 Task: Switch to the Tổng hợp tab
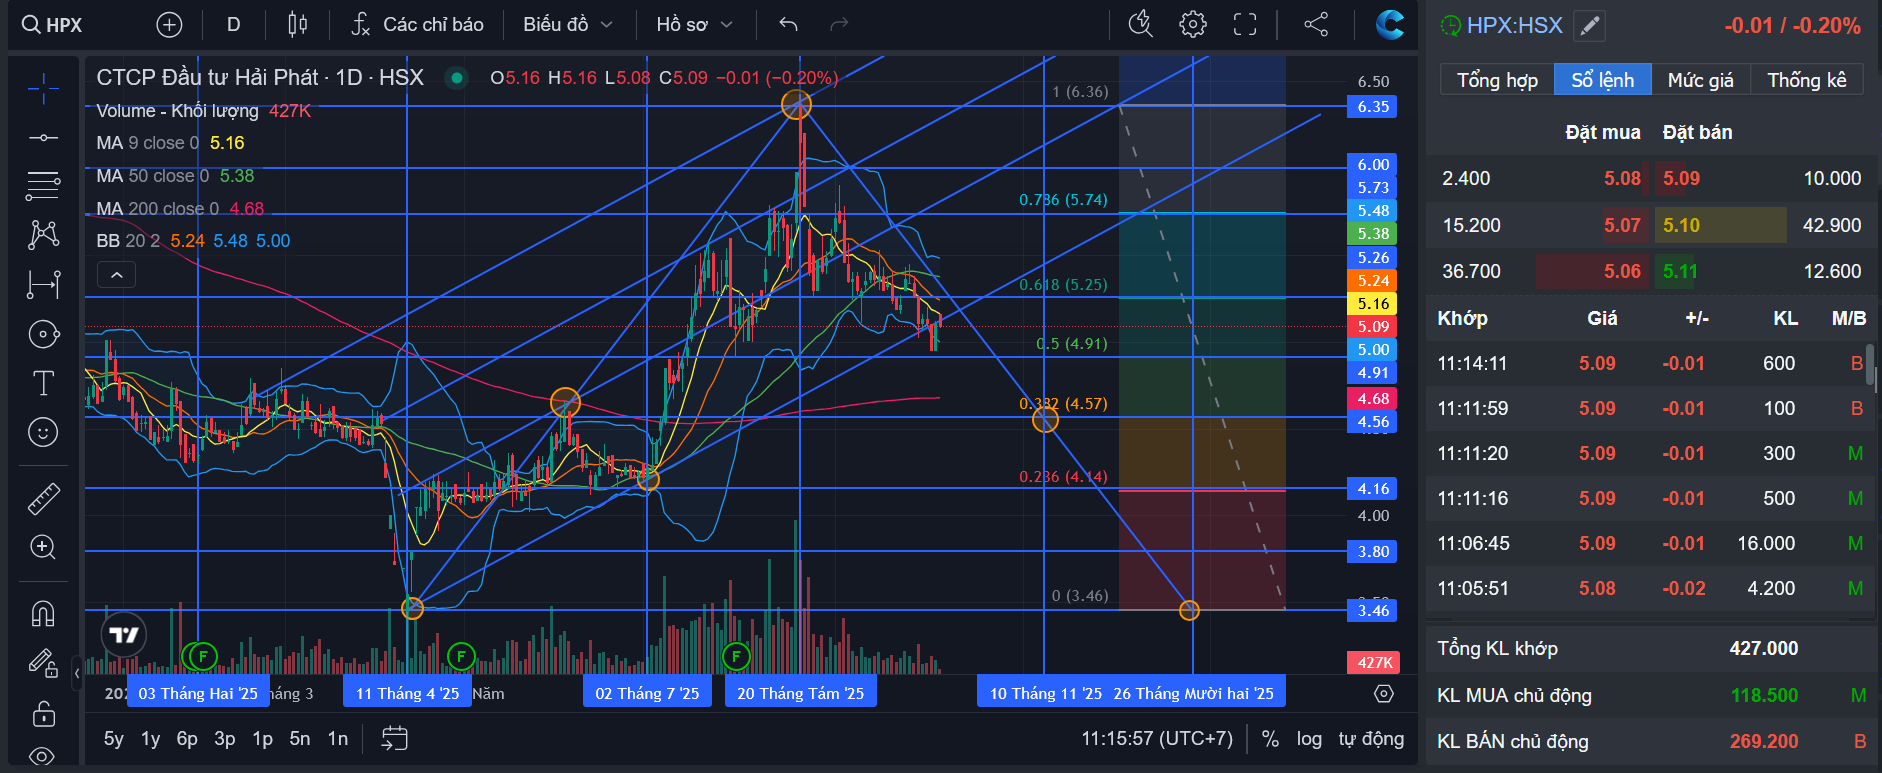pos(1497,80)
